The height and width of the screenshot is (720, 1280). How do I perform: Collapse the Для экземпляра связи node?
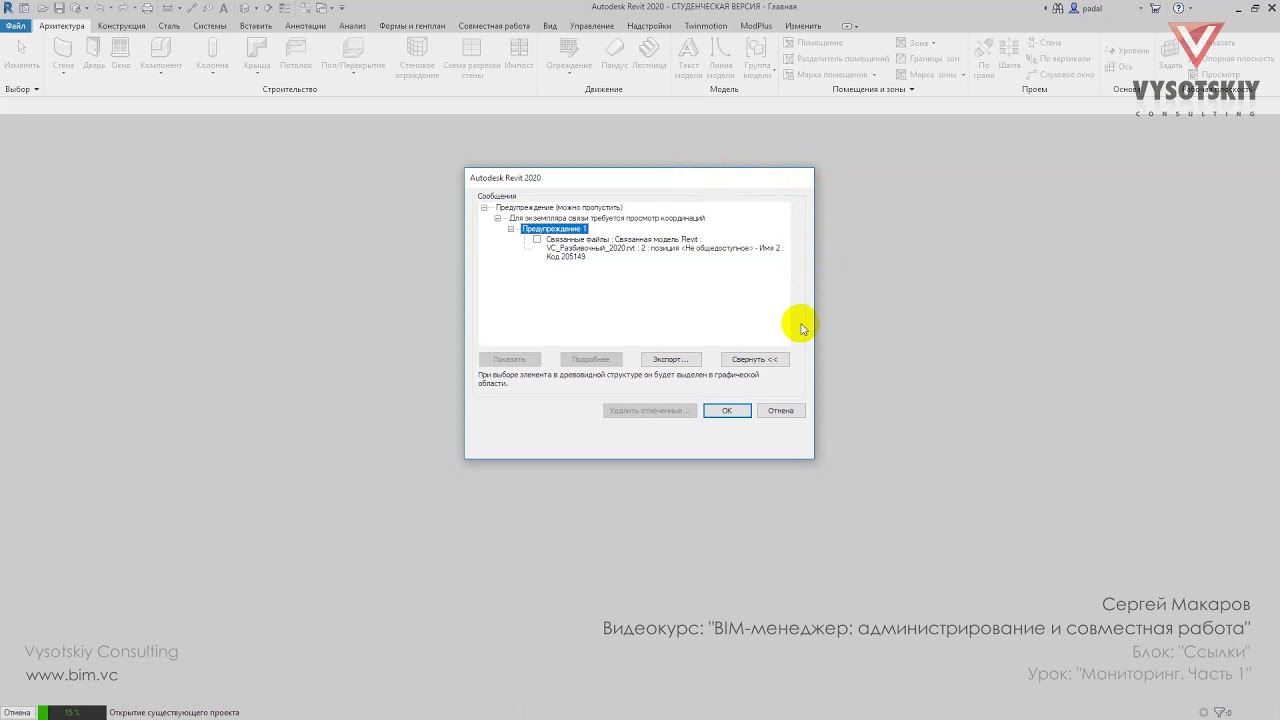coord(498,218)
